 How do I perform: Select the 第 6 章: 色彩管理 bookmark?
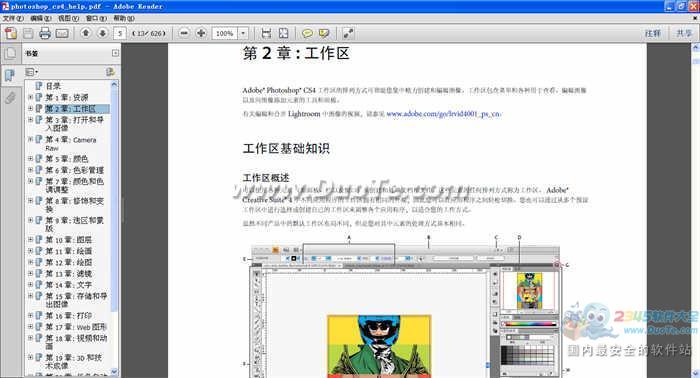(x=75, y=170)
